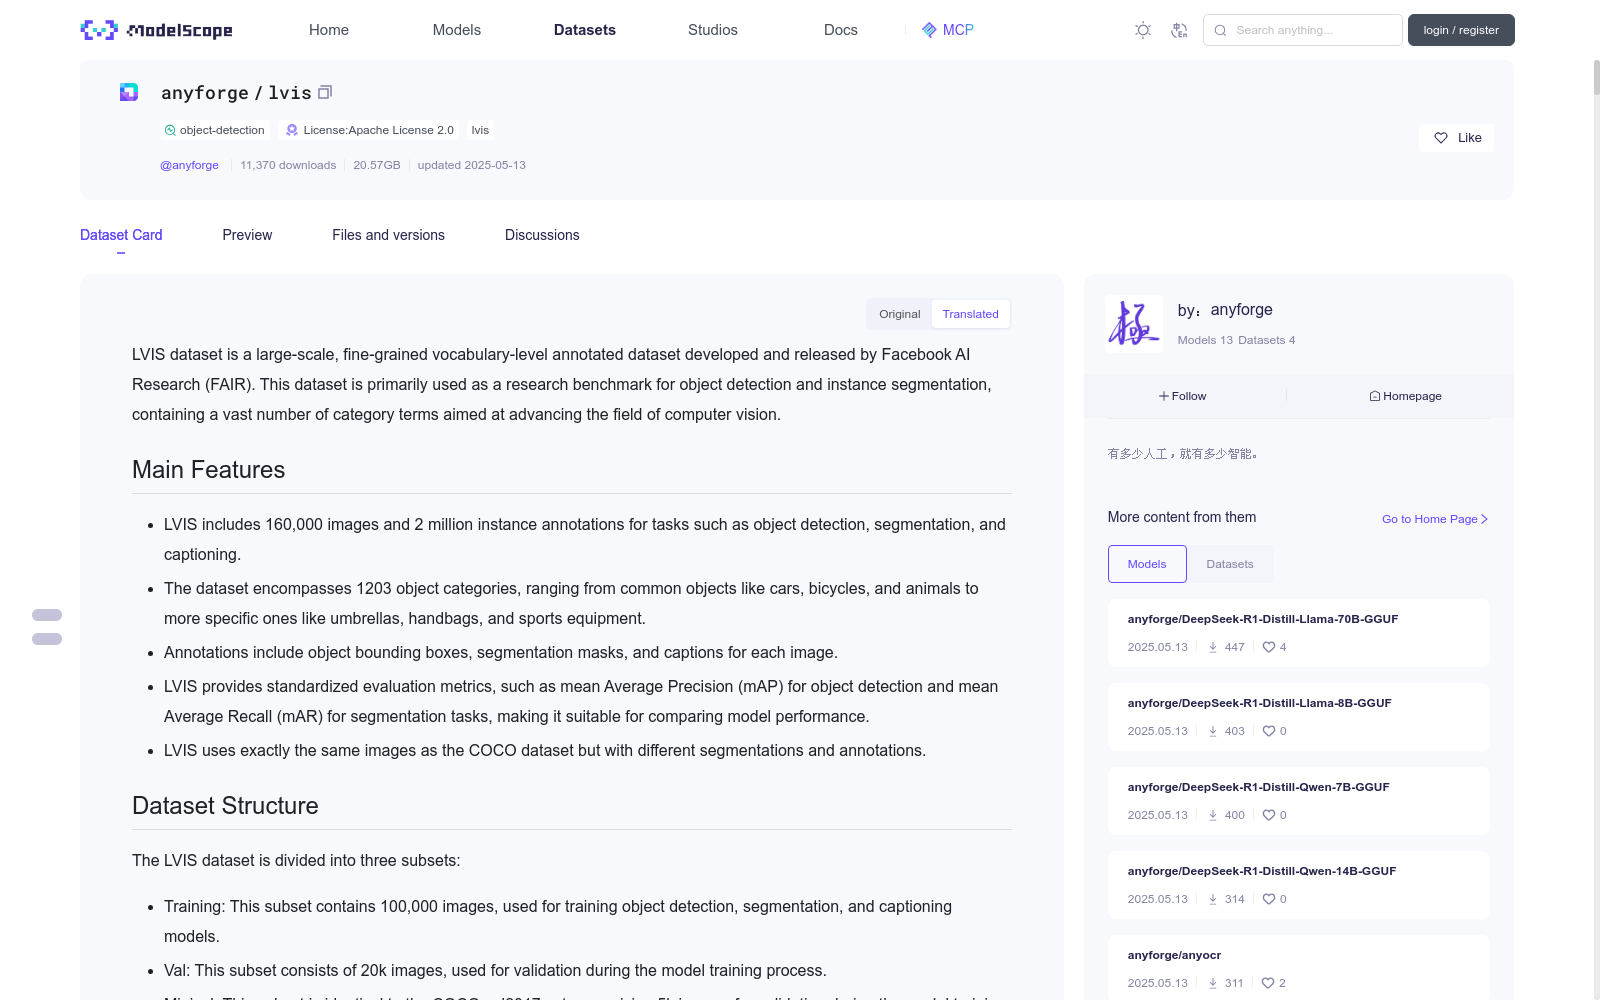The image size is (1600, 1000).
Task: Open the Docs menu
Action: tap(841, 30)
